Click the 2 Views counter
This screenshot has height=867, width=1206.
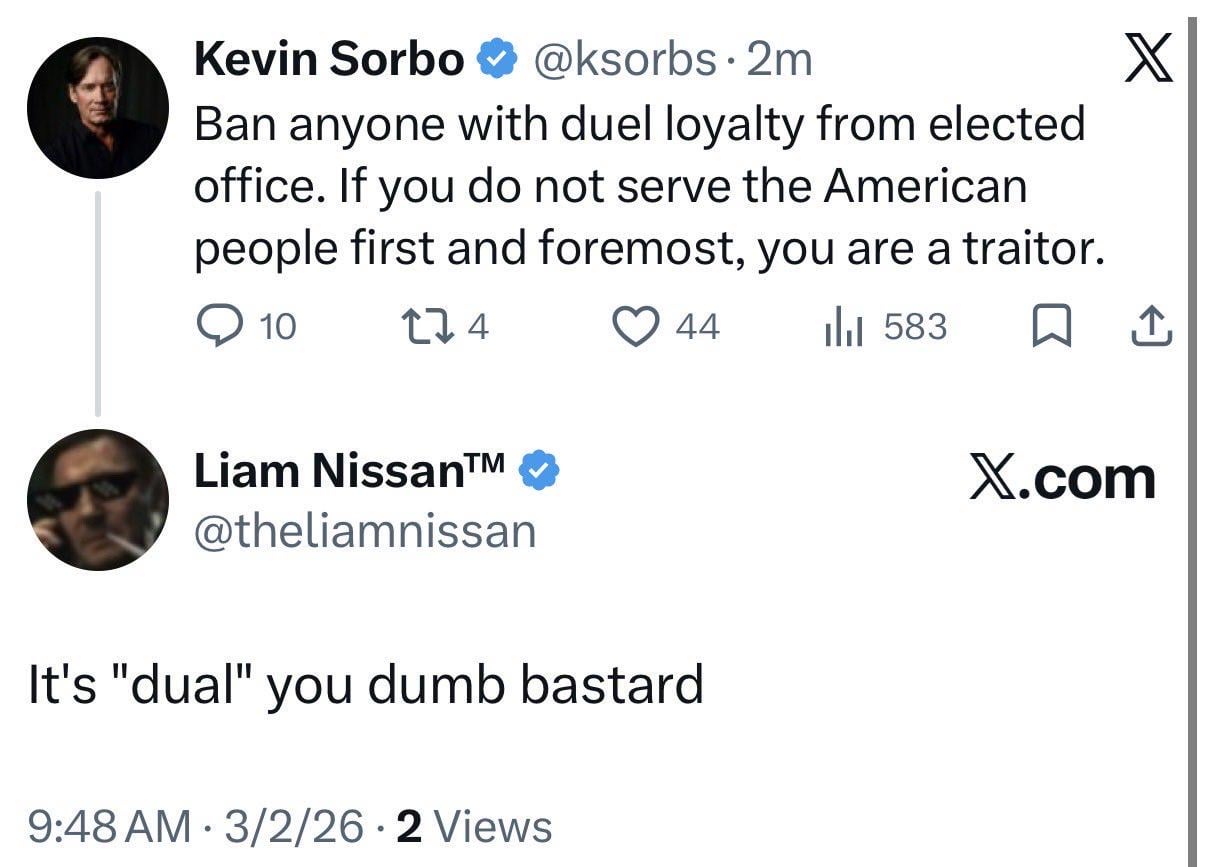[474, 827]
